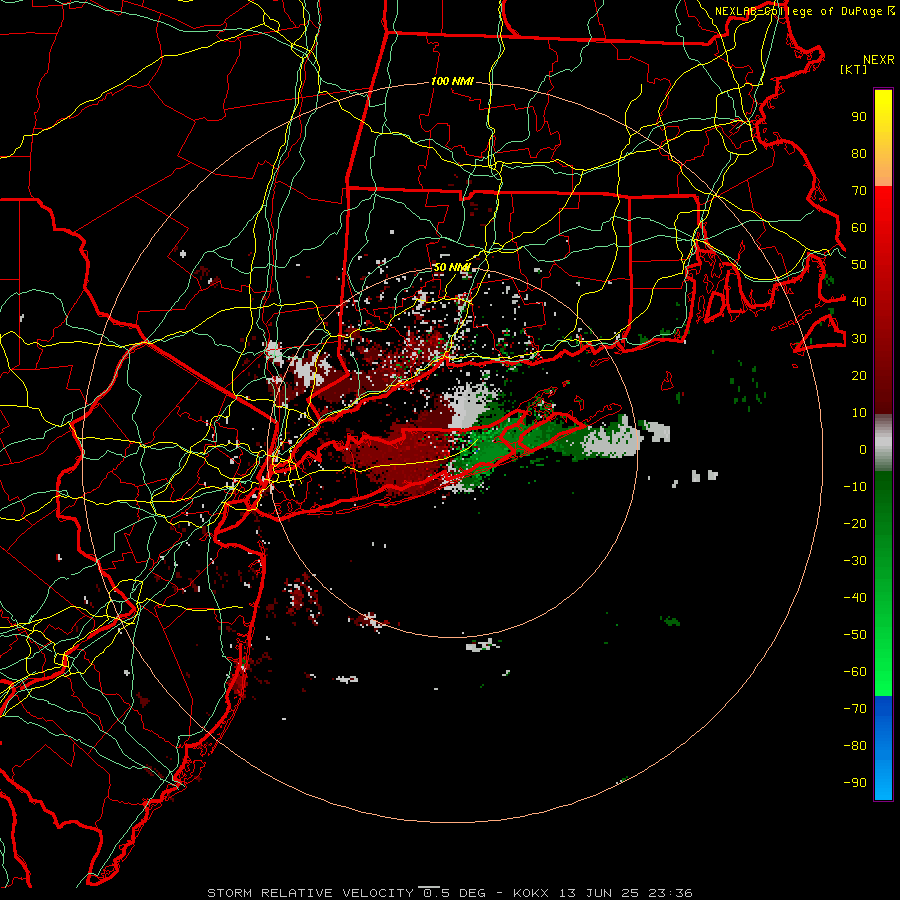Viewport: 900px width, 900px height.
Task: Click the -60 value on velocity scale
Action: pos(855,672)
